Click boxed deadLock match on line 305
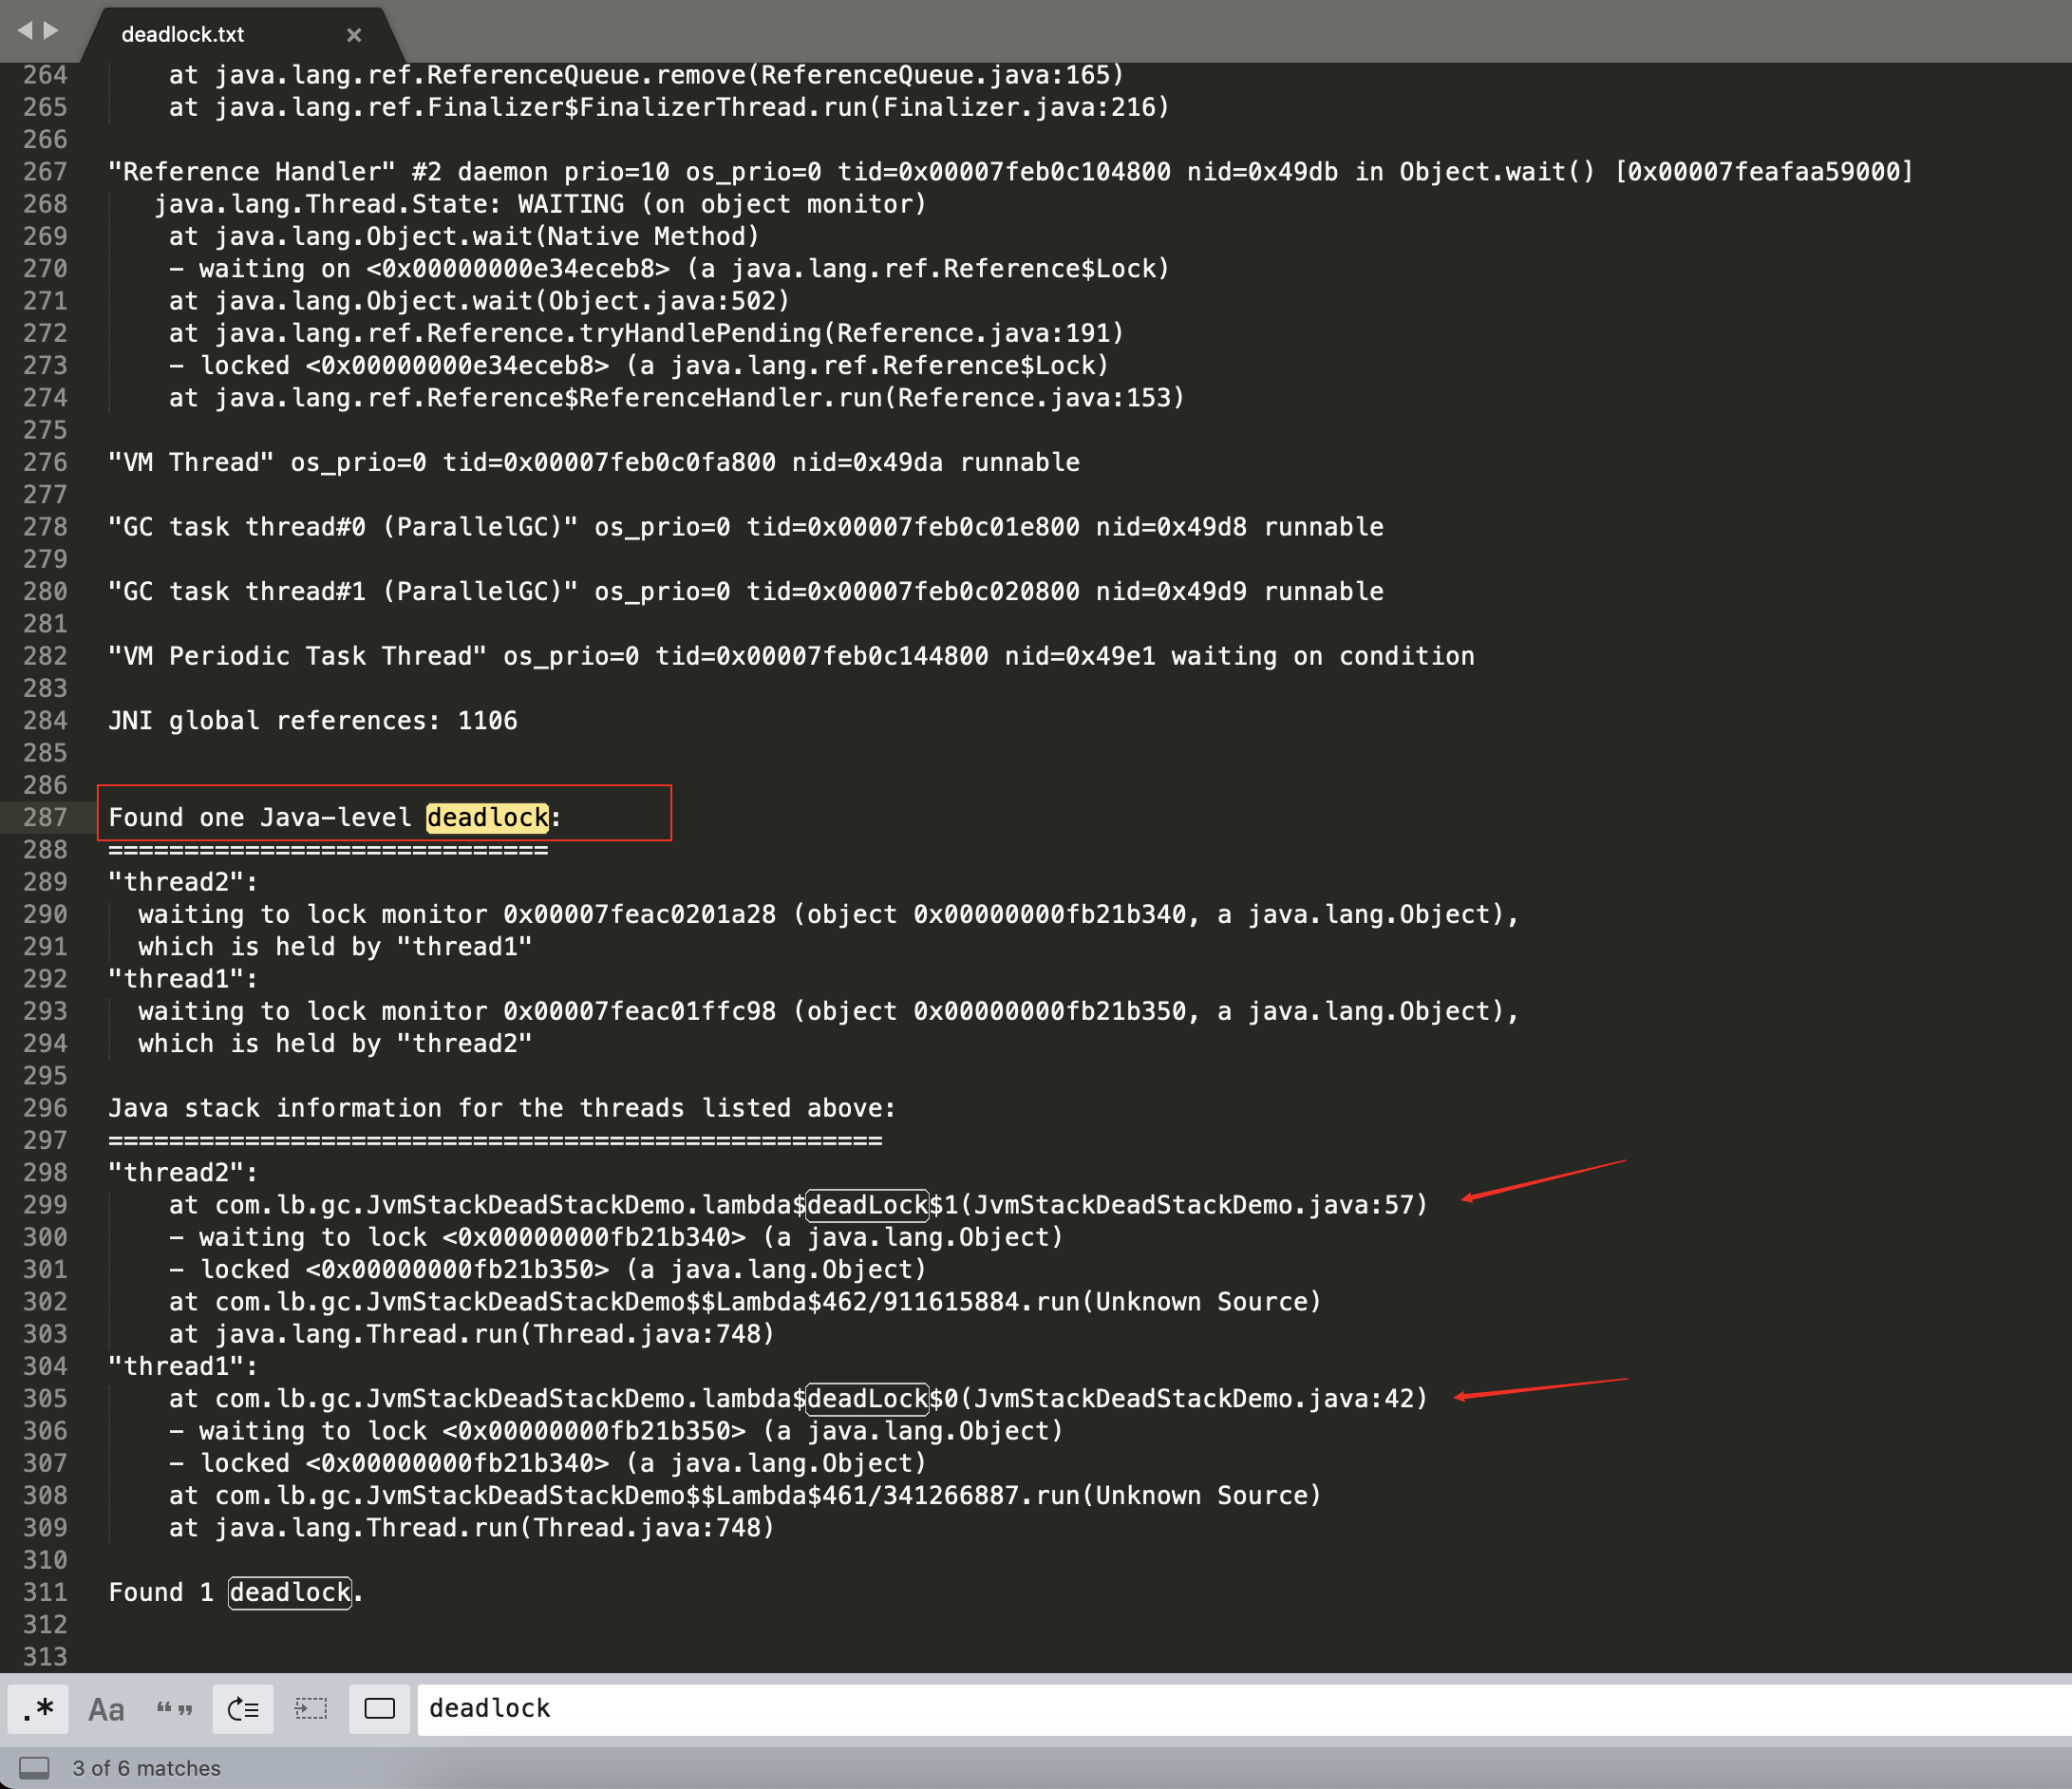Image resolution: width=2072 pixels, height=1789 pixels. [867, 1399]
